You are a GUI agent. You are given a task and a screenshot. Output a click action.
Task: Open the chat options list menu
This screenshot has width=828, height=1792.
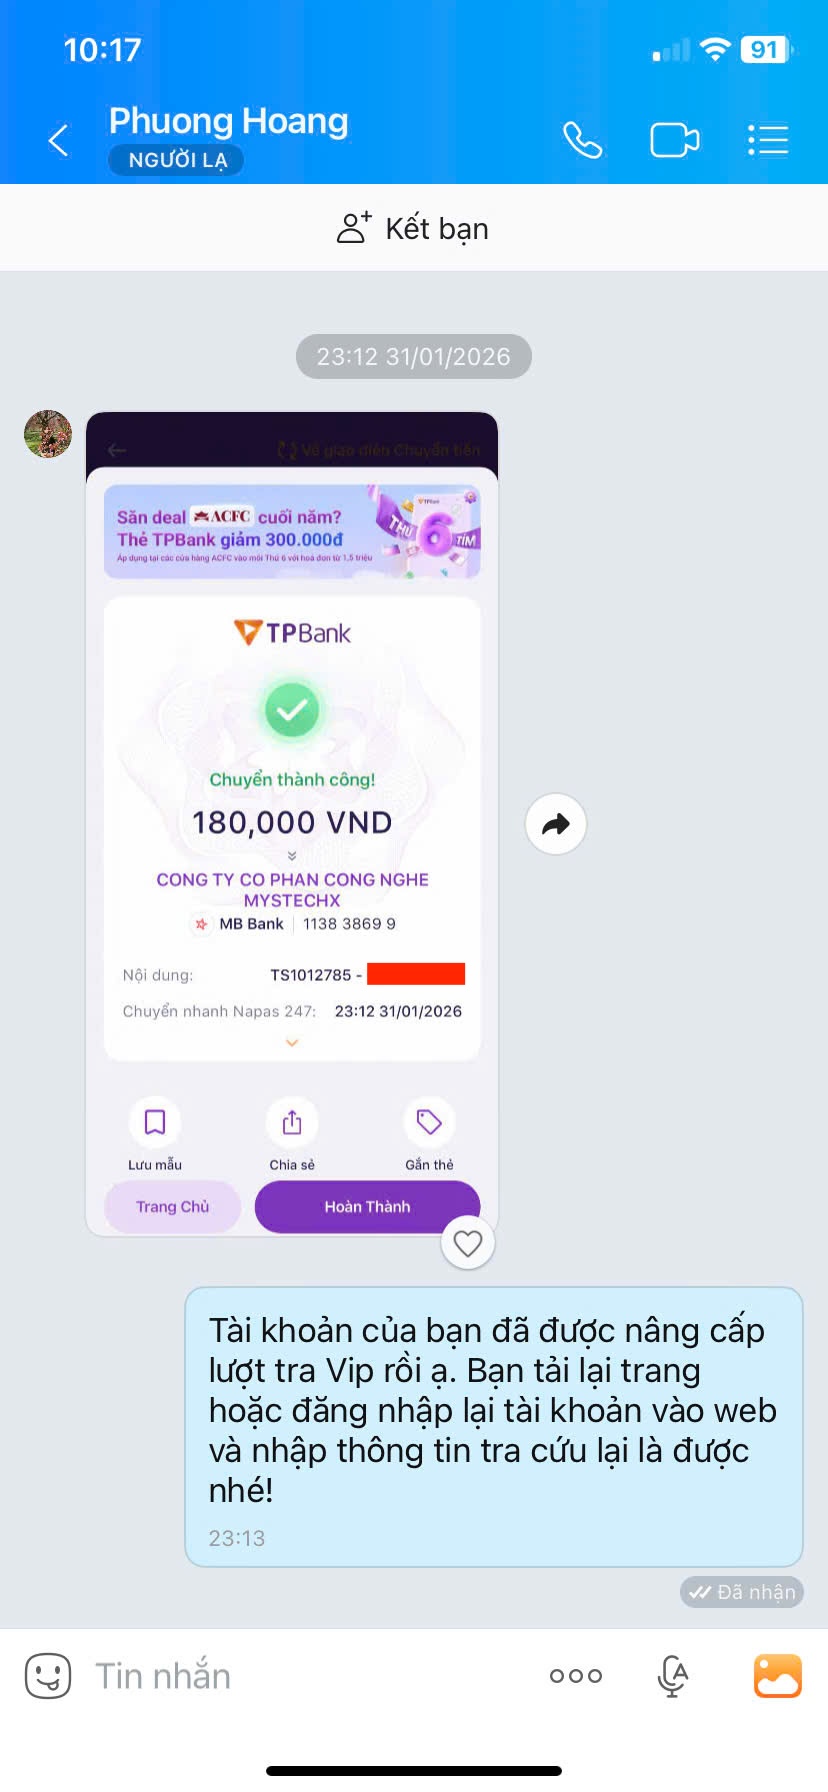(x=768, y=140)
